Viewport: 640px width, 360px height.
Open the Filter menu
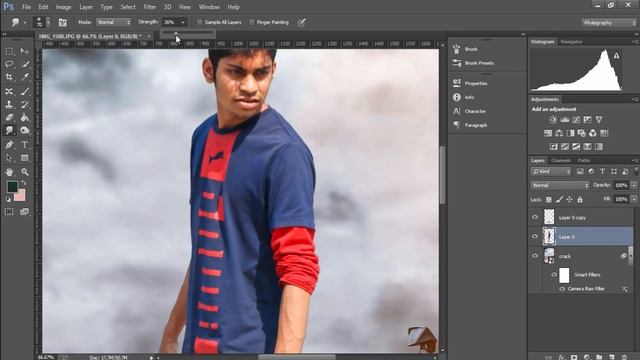150,7
